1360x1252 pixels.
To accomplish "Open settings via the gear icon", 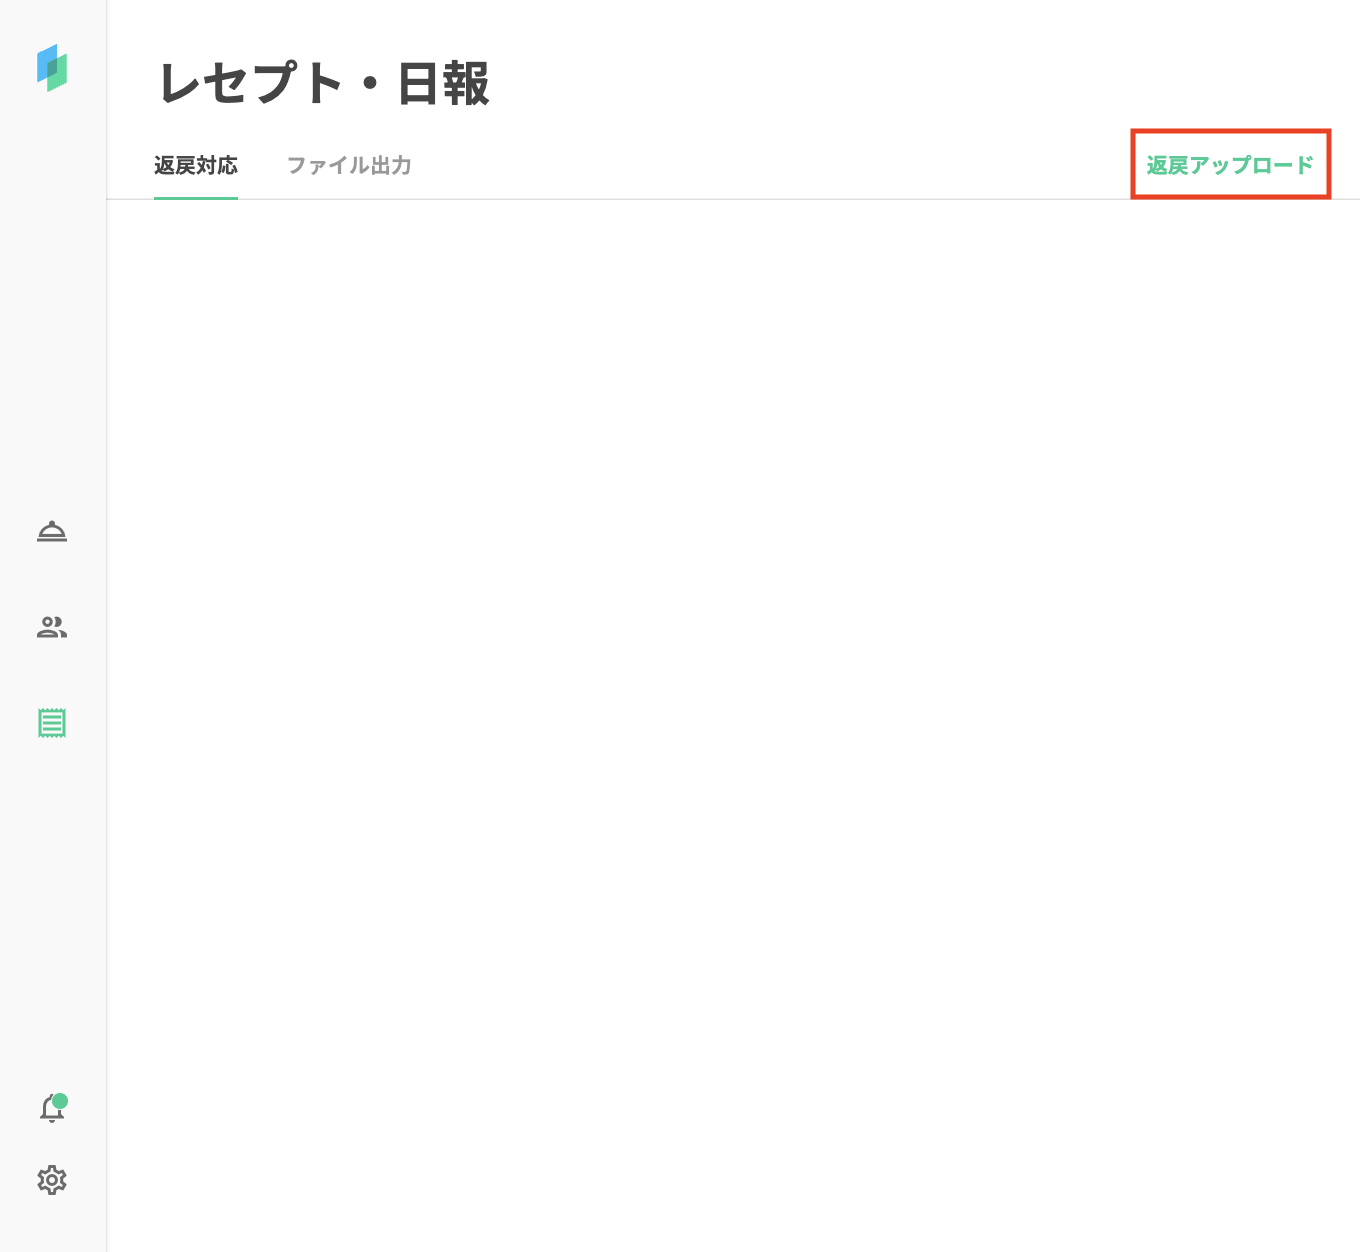I will point(52,1180).
